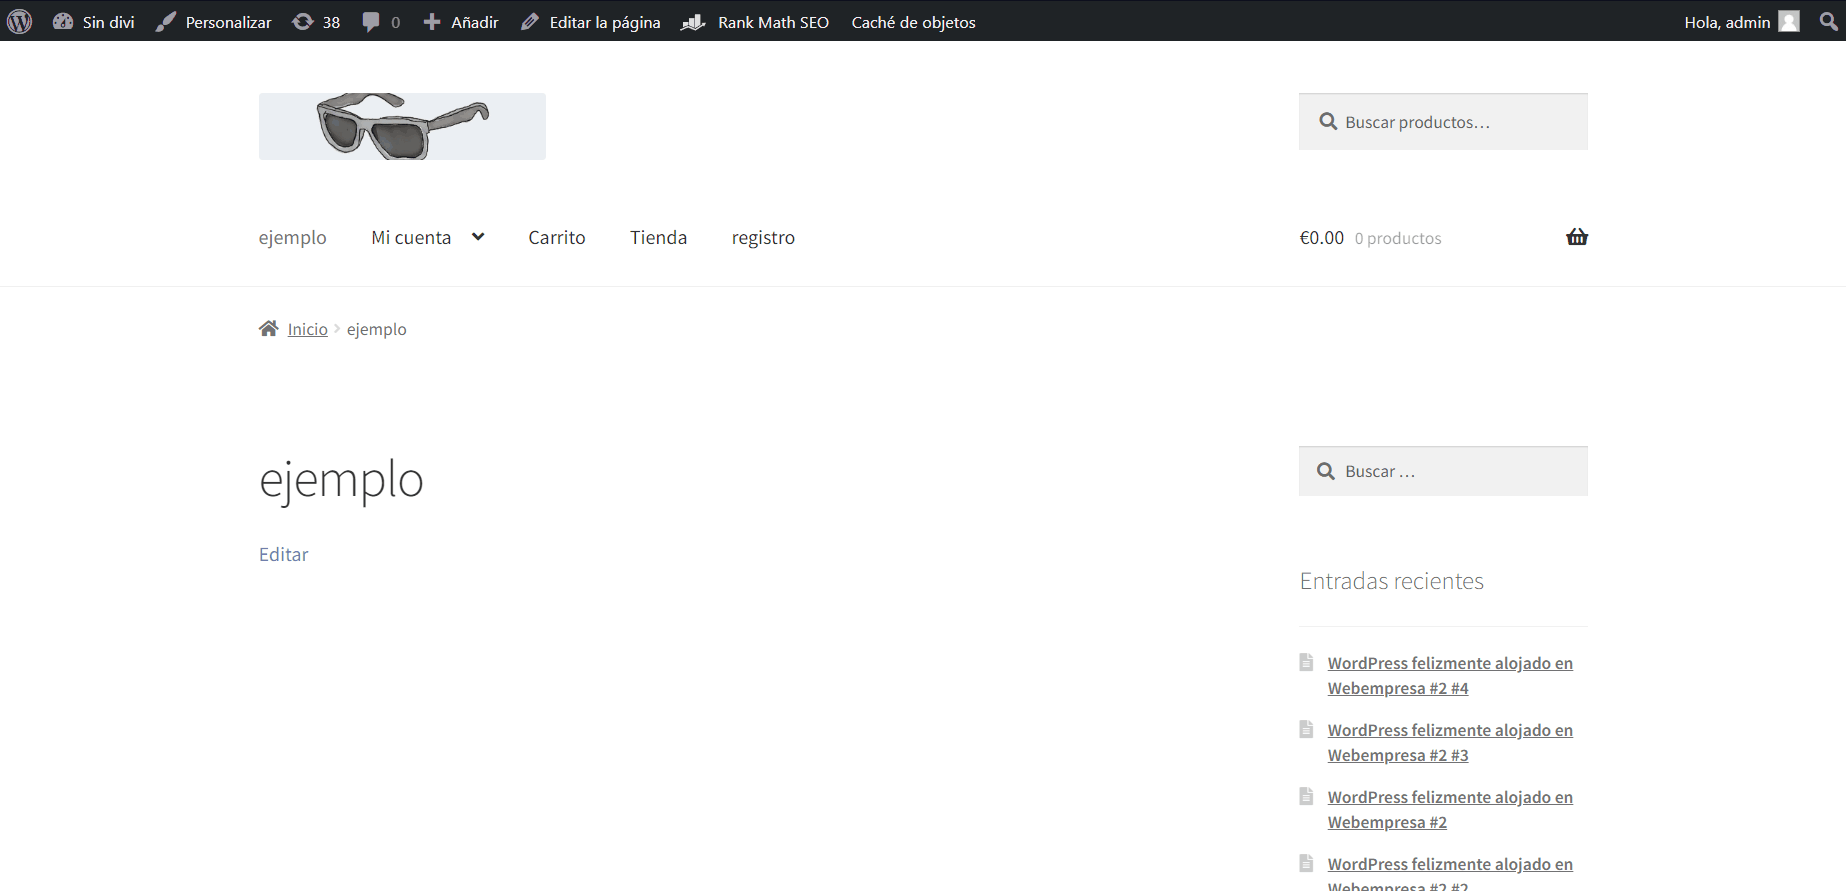This screenshot has height=891, width=1846.
Task: Follow the Inicio breadcrumb link
Action: click(x=307, y=330)
